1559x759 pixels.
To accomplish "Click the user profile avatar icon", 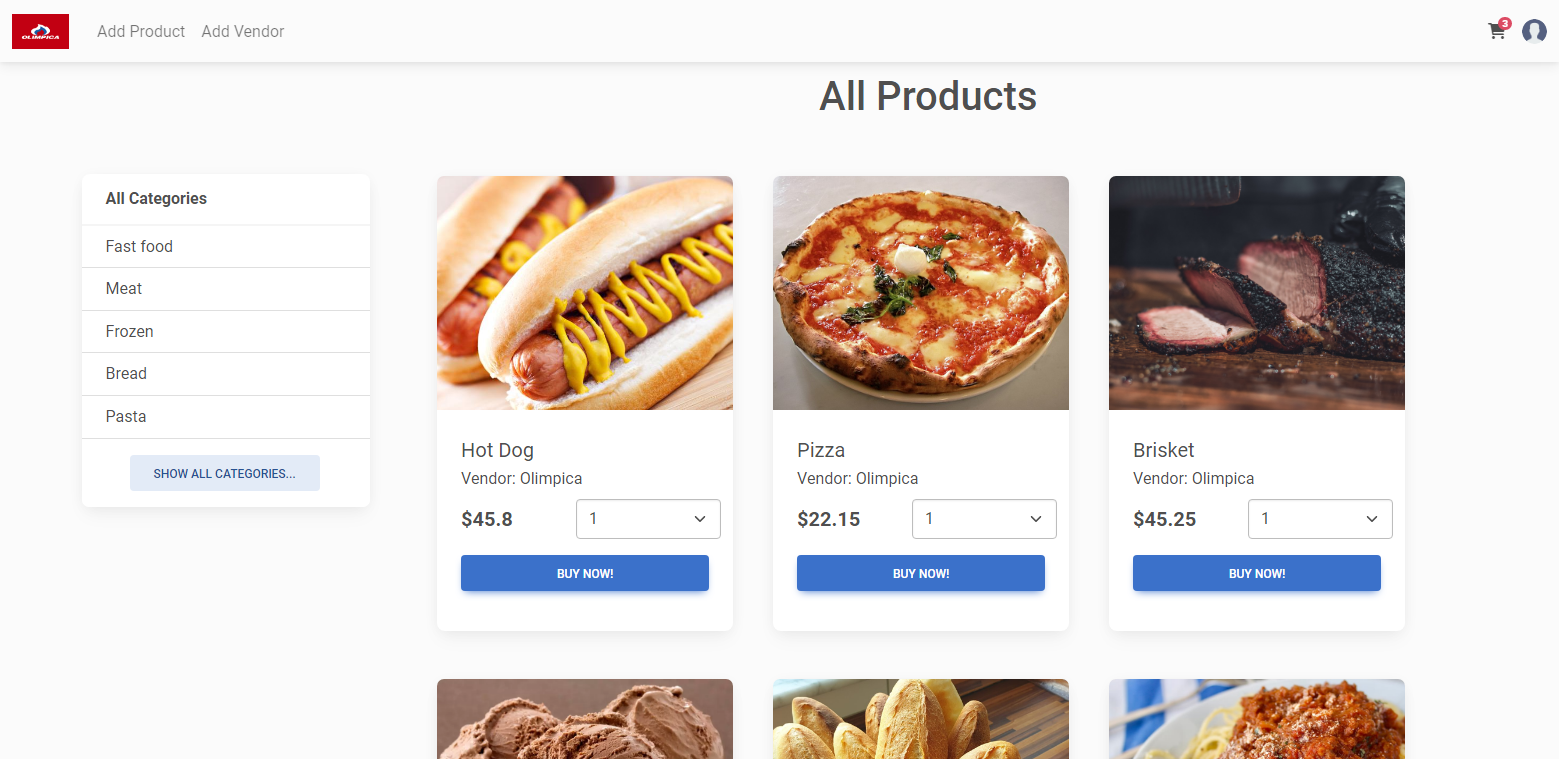I will [x=1534, y=31].
